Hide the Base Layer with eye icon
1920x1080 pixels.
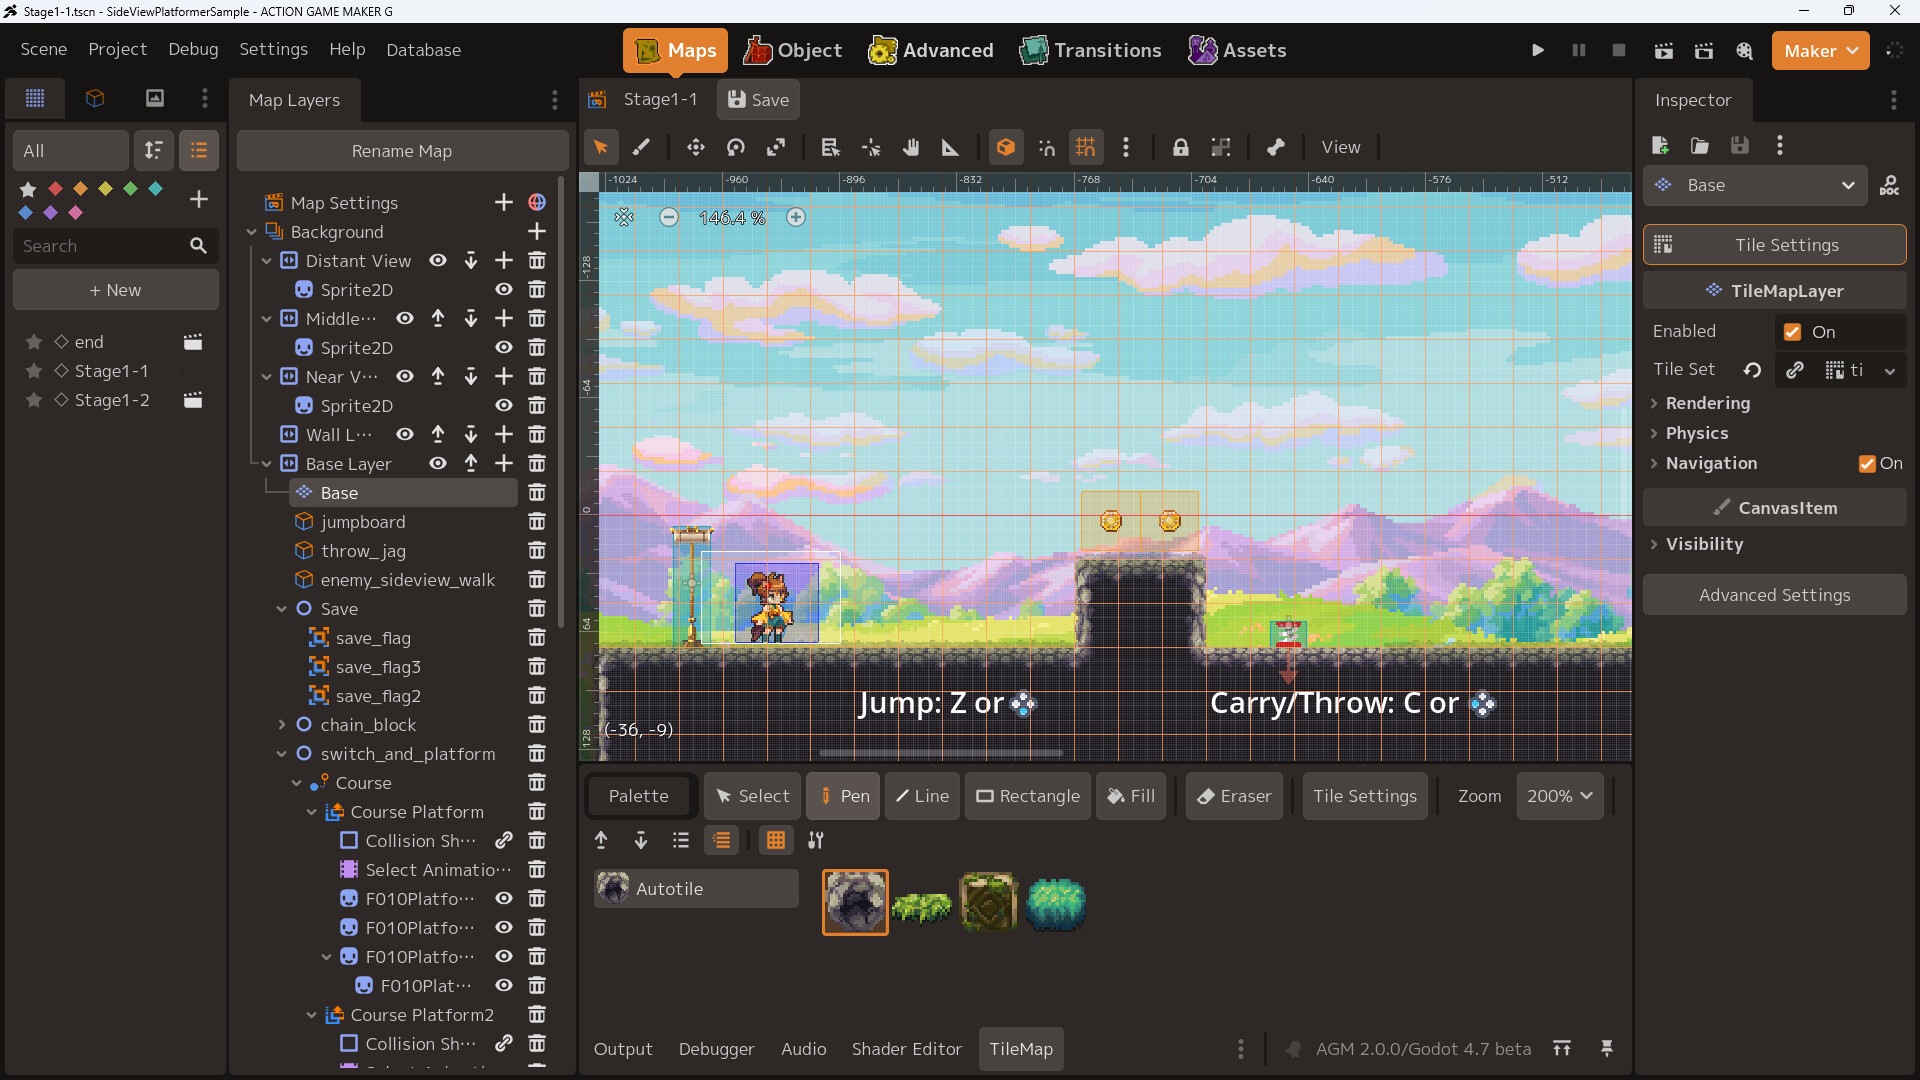click(438, 464)
